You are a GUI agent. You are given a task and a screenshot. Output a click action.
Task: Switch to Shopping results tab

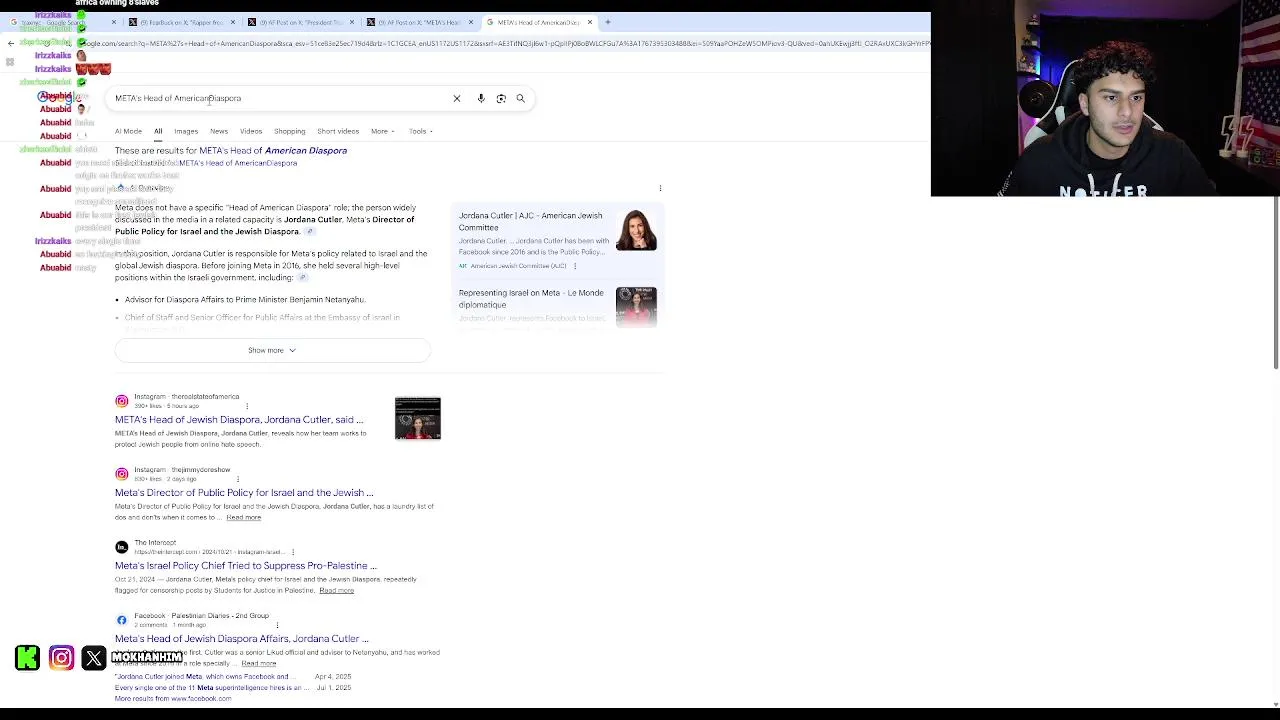click(x=290, y=131)
